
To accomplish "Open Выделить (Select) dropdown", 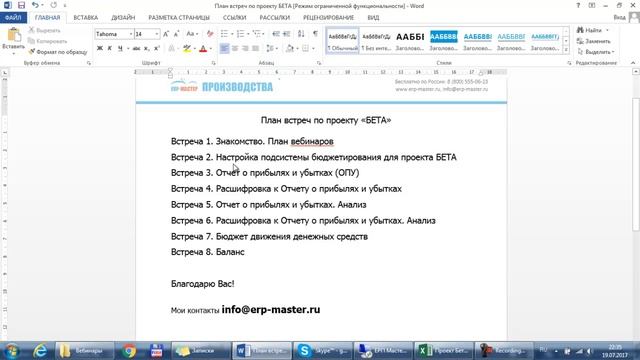I will 596,52.
